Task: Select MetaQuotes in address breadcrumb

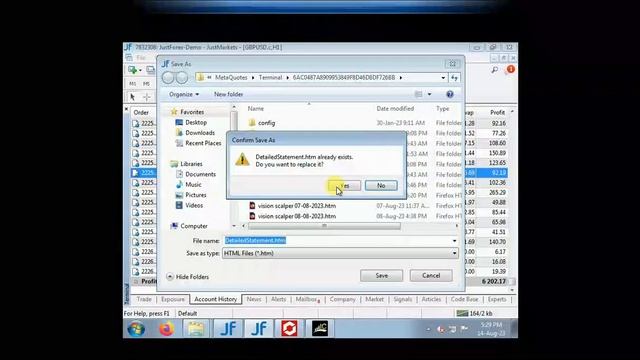Action: click(x=231, y=78)
